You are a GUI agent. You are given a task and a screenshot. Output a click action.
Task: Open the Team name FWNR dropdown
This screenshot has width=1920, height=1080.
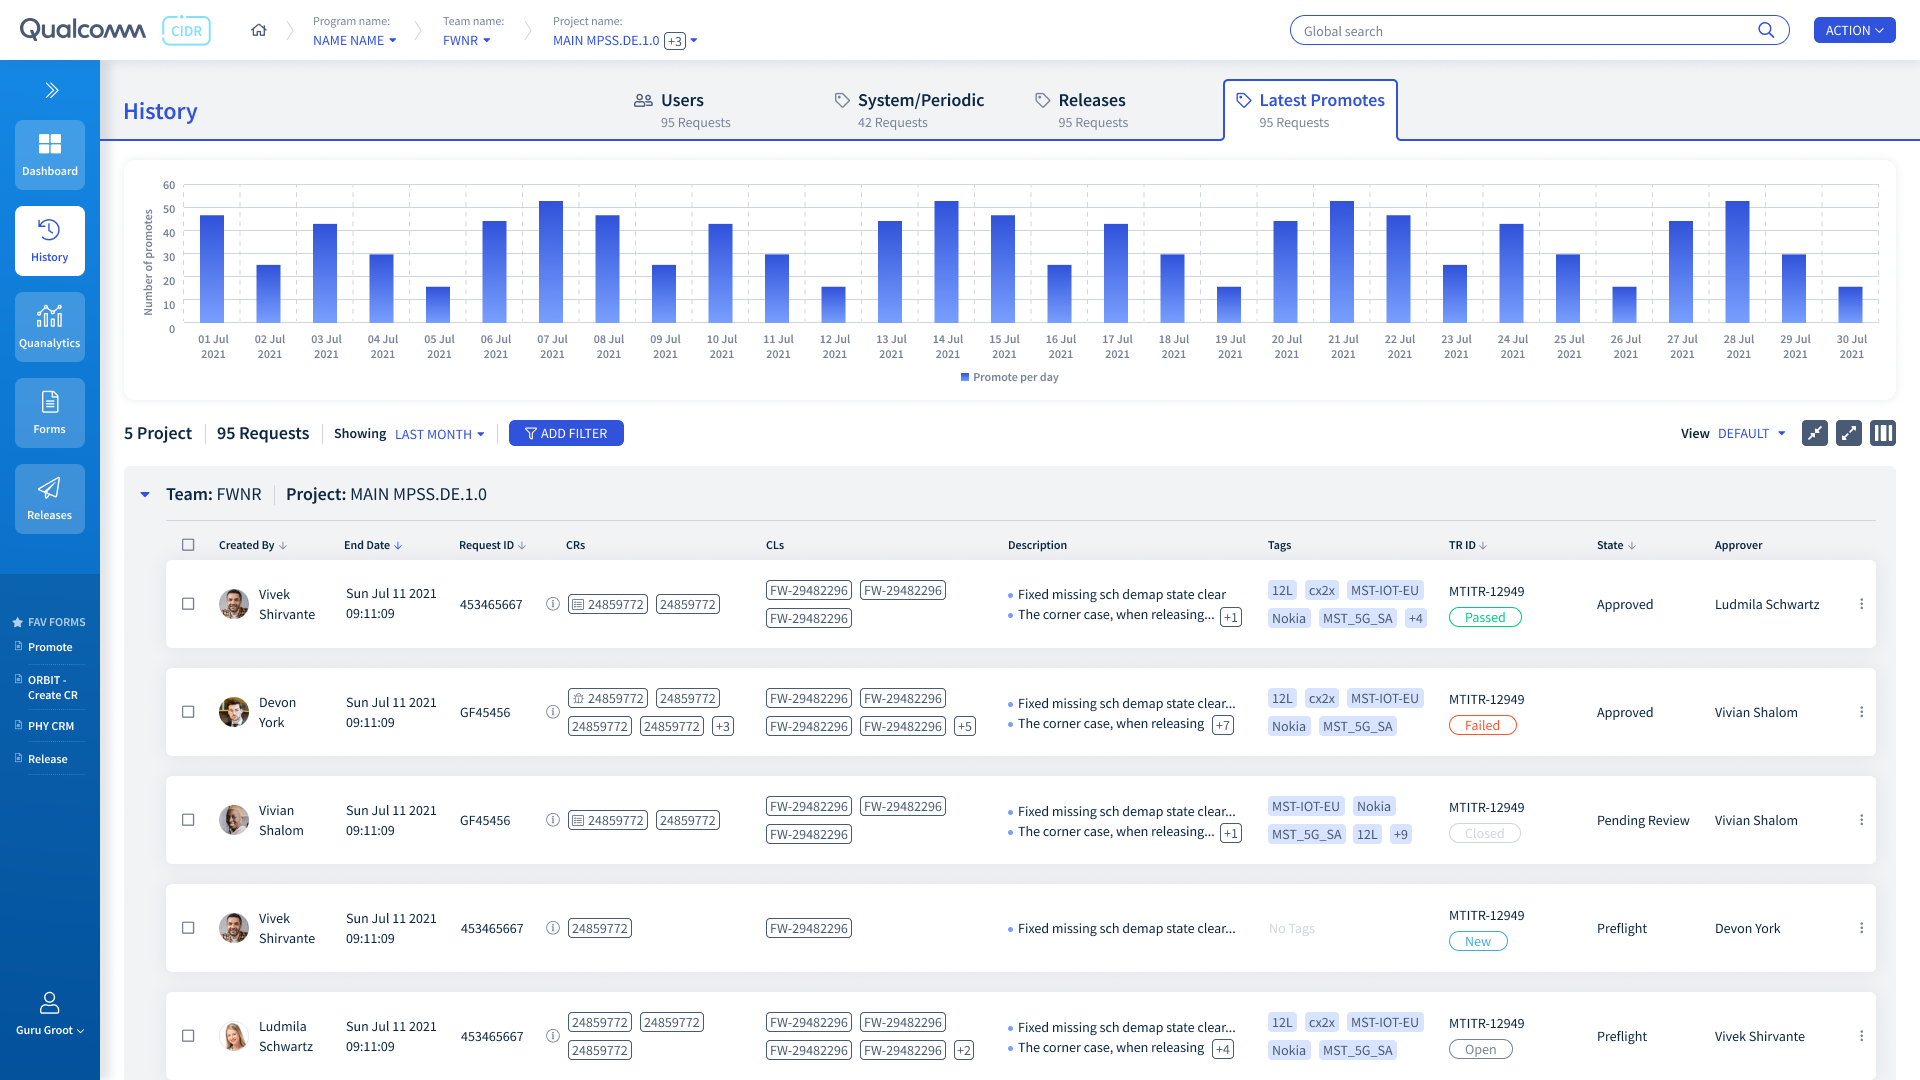tap(467, 40)
